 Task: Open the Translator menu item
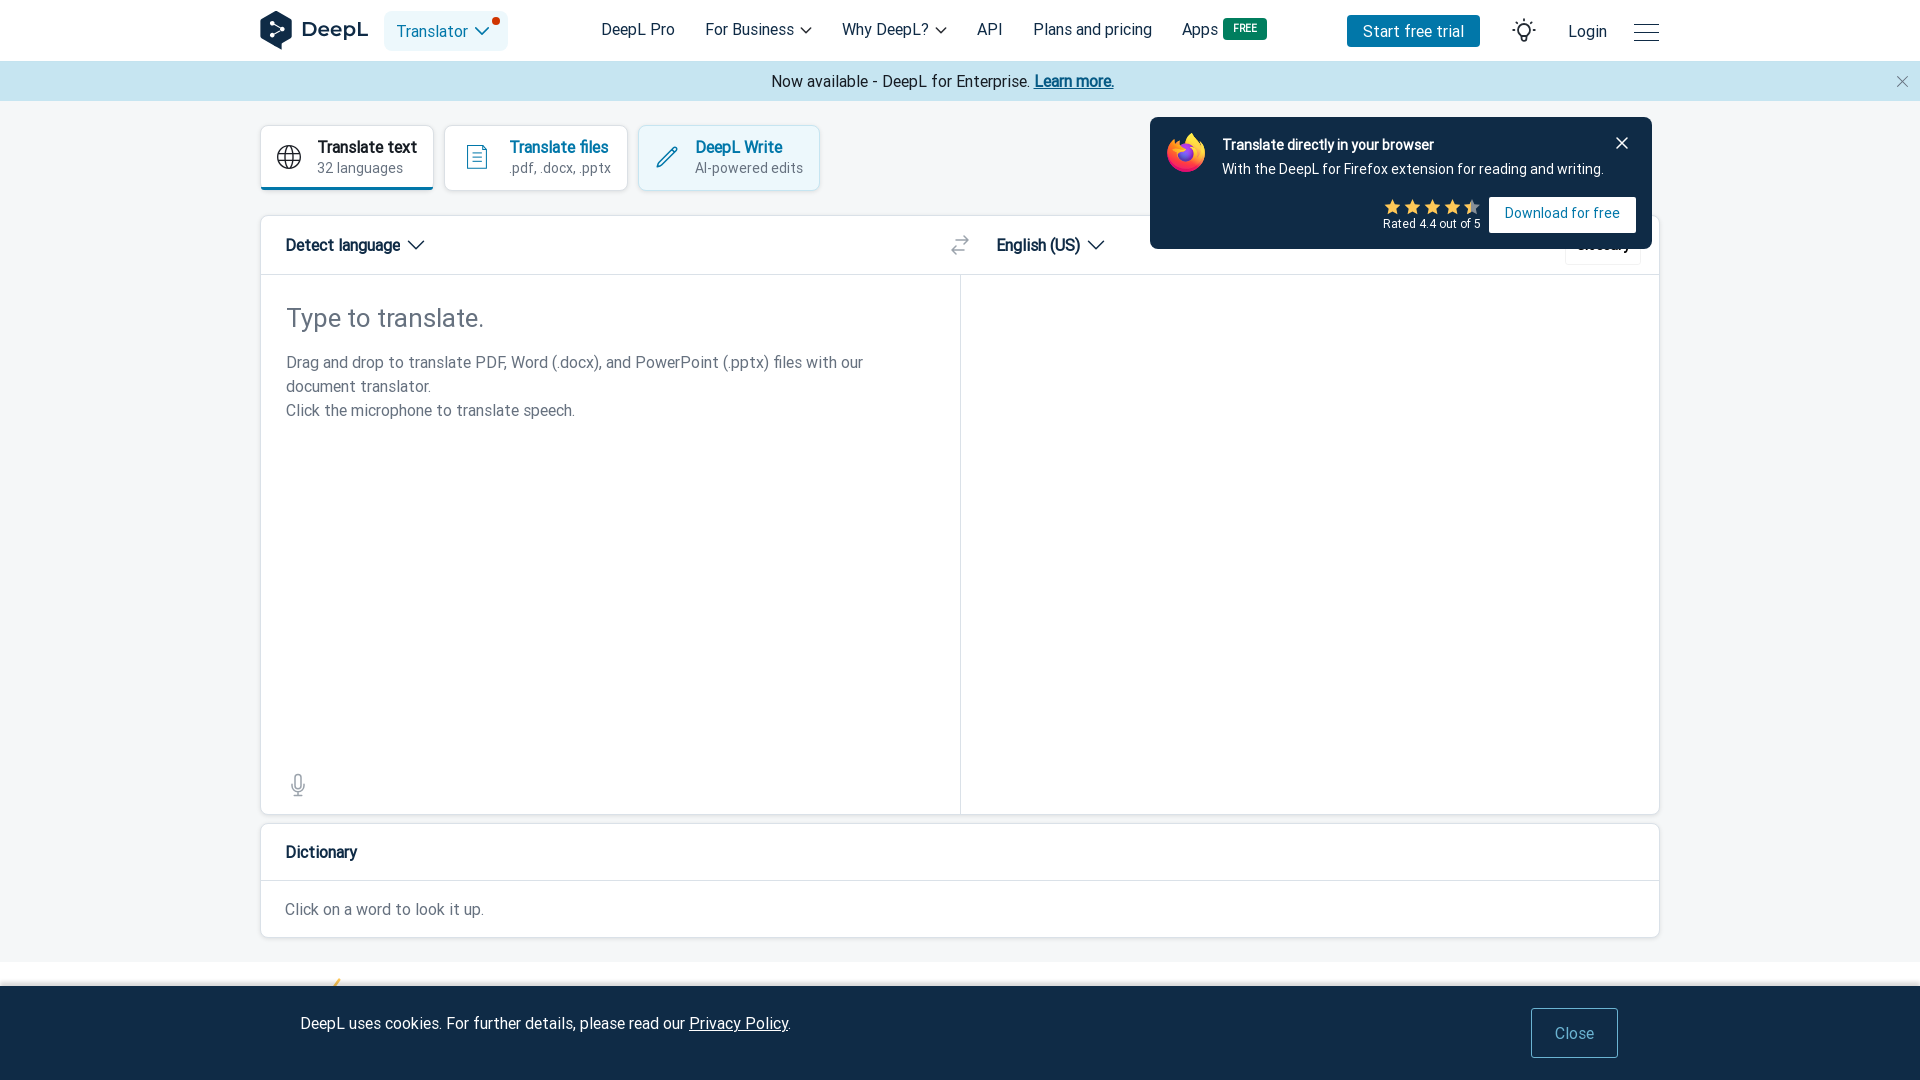(x=444, y=30)
